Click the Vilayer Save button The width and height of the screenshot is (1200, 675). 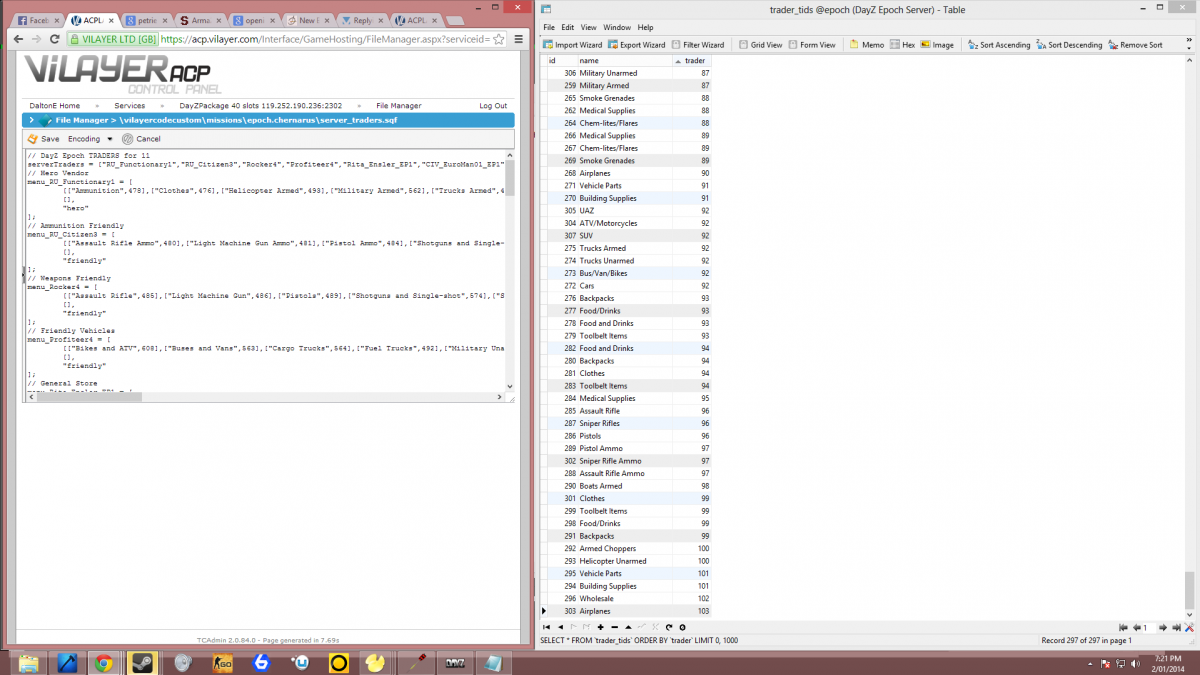click(x=43, y=139)
